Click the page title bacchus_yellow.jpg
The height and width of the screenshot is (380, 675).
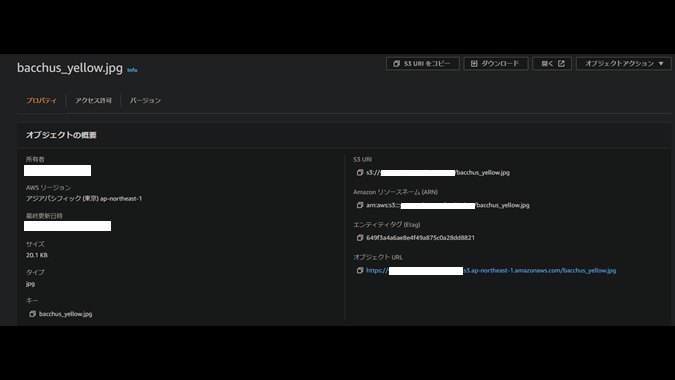click(70, 68)
